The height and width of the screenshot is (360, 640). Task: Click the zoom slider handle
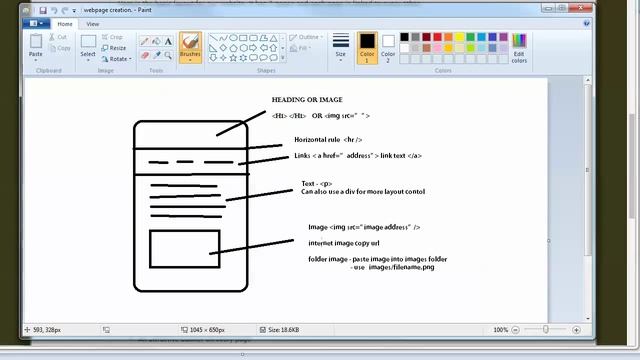click(546, 329)
